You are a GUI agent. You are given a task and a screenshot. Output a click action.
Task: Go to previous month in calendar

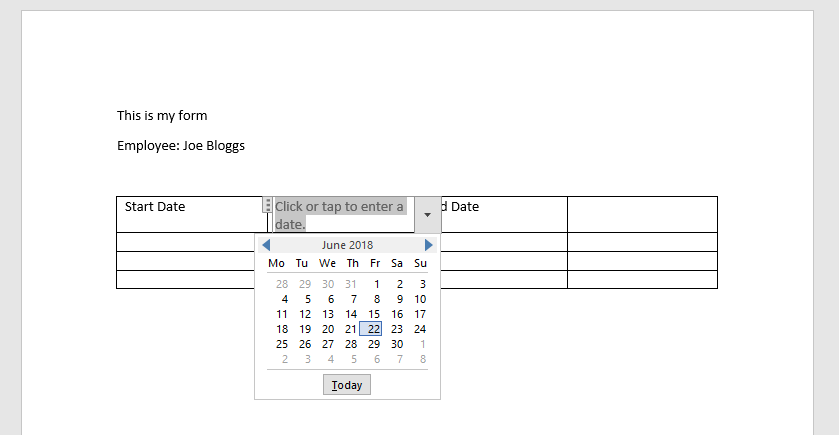(266, 245)
